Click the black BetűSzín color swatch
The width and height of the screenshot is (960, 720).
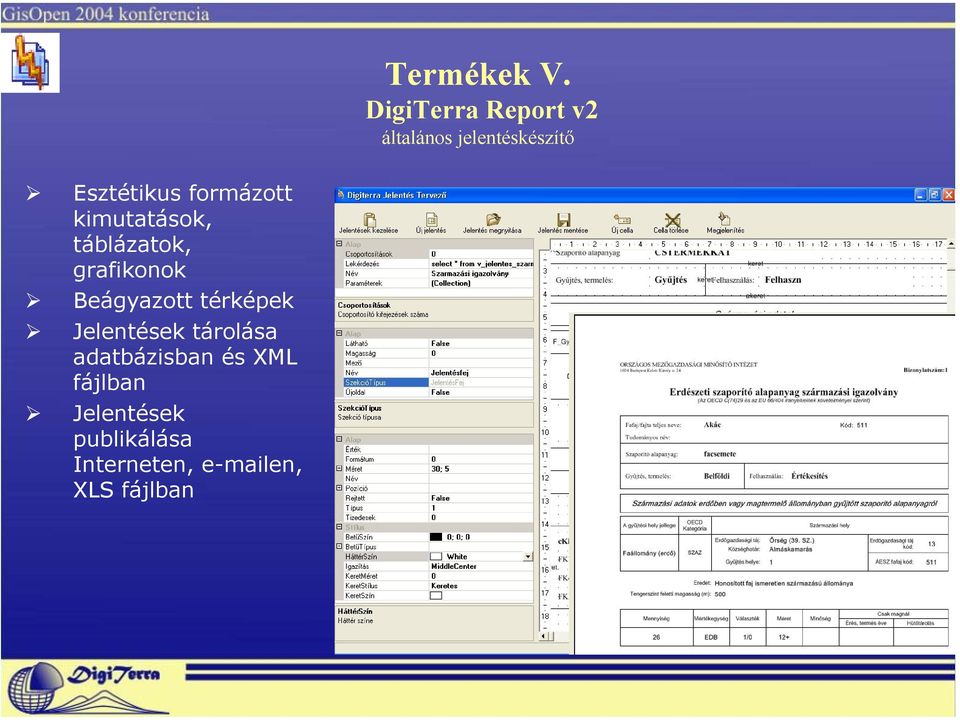[436, 537]
